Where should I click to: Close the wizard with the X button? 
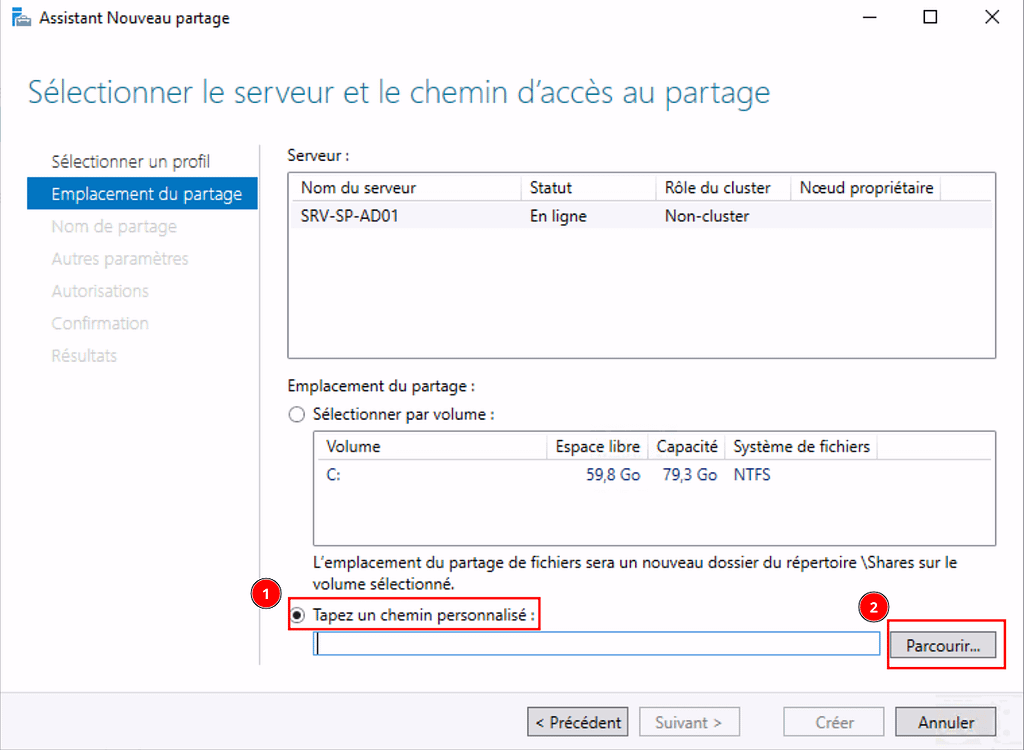[x=991, y=18]
